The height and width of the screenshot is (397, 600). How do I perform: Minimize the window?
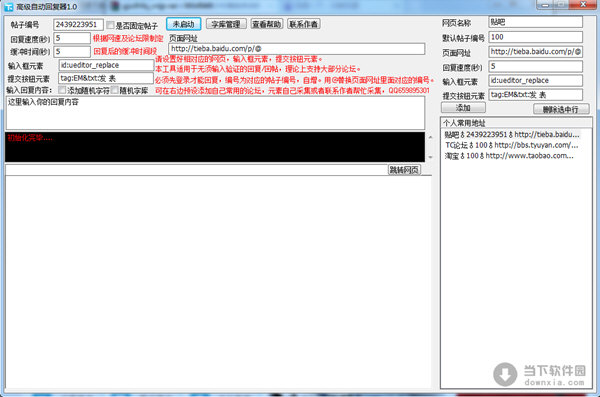tap(545, 5)
